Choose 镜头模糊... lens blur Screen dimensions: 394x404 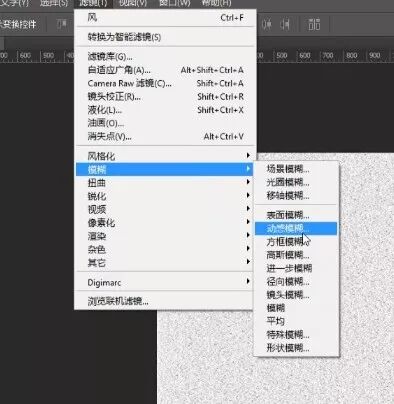[x=296, y=295]
